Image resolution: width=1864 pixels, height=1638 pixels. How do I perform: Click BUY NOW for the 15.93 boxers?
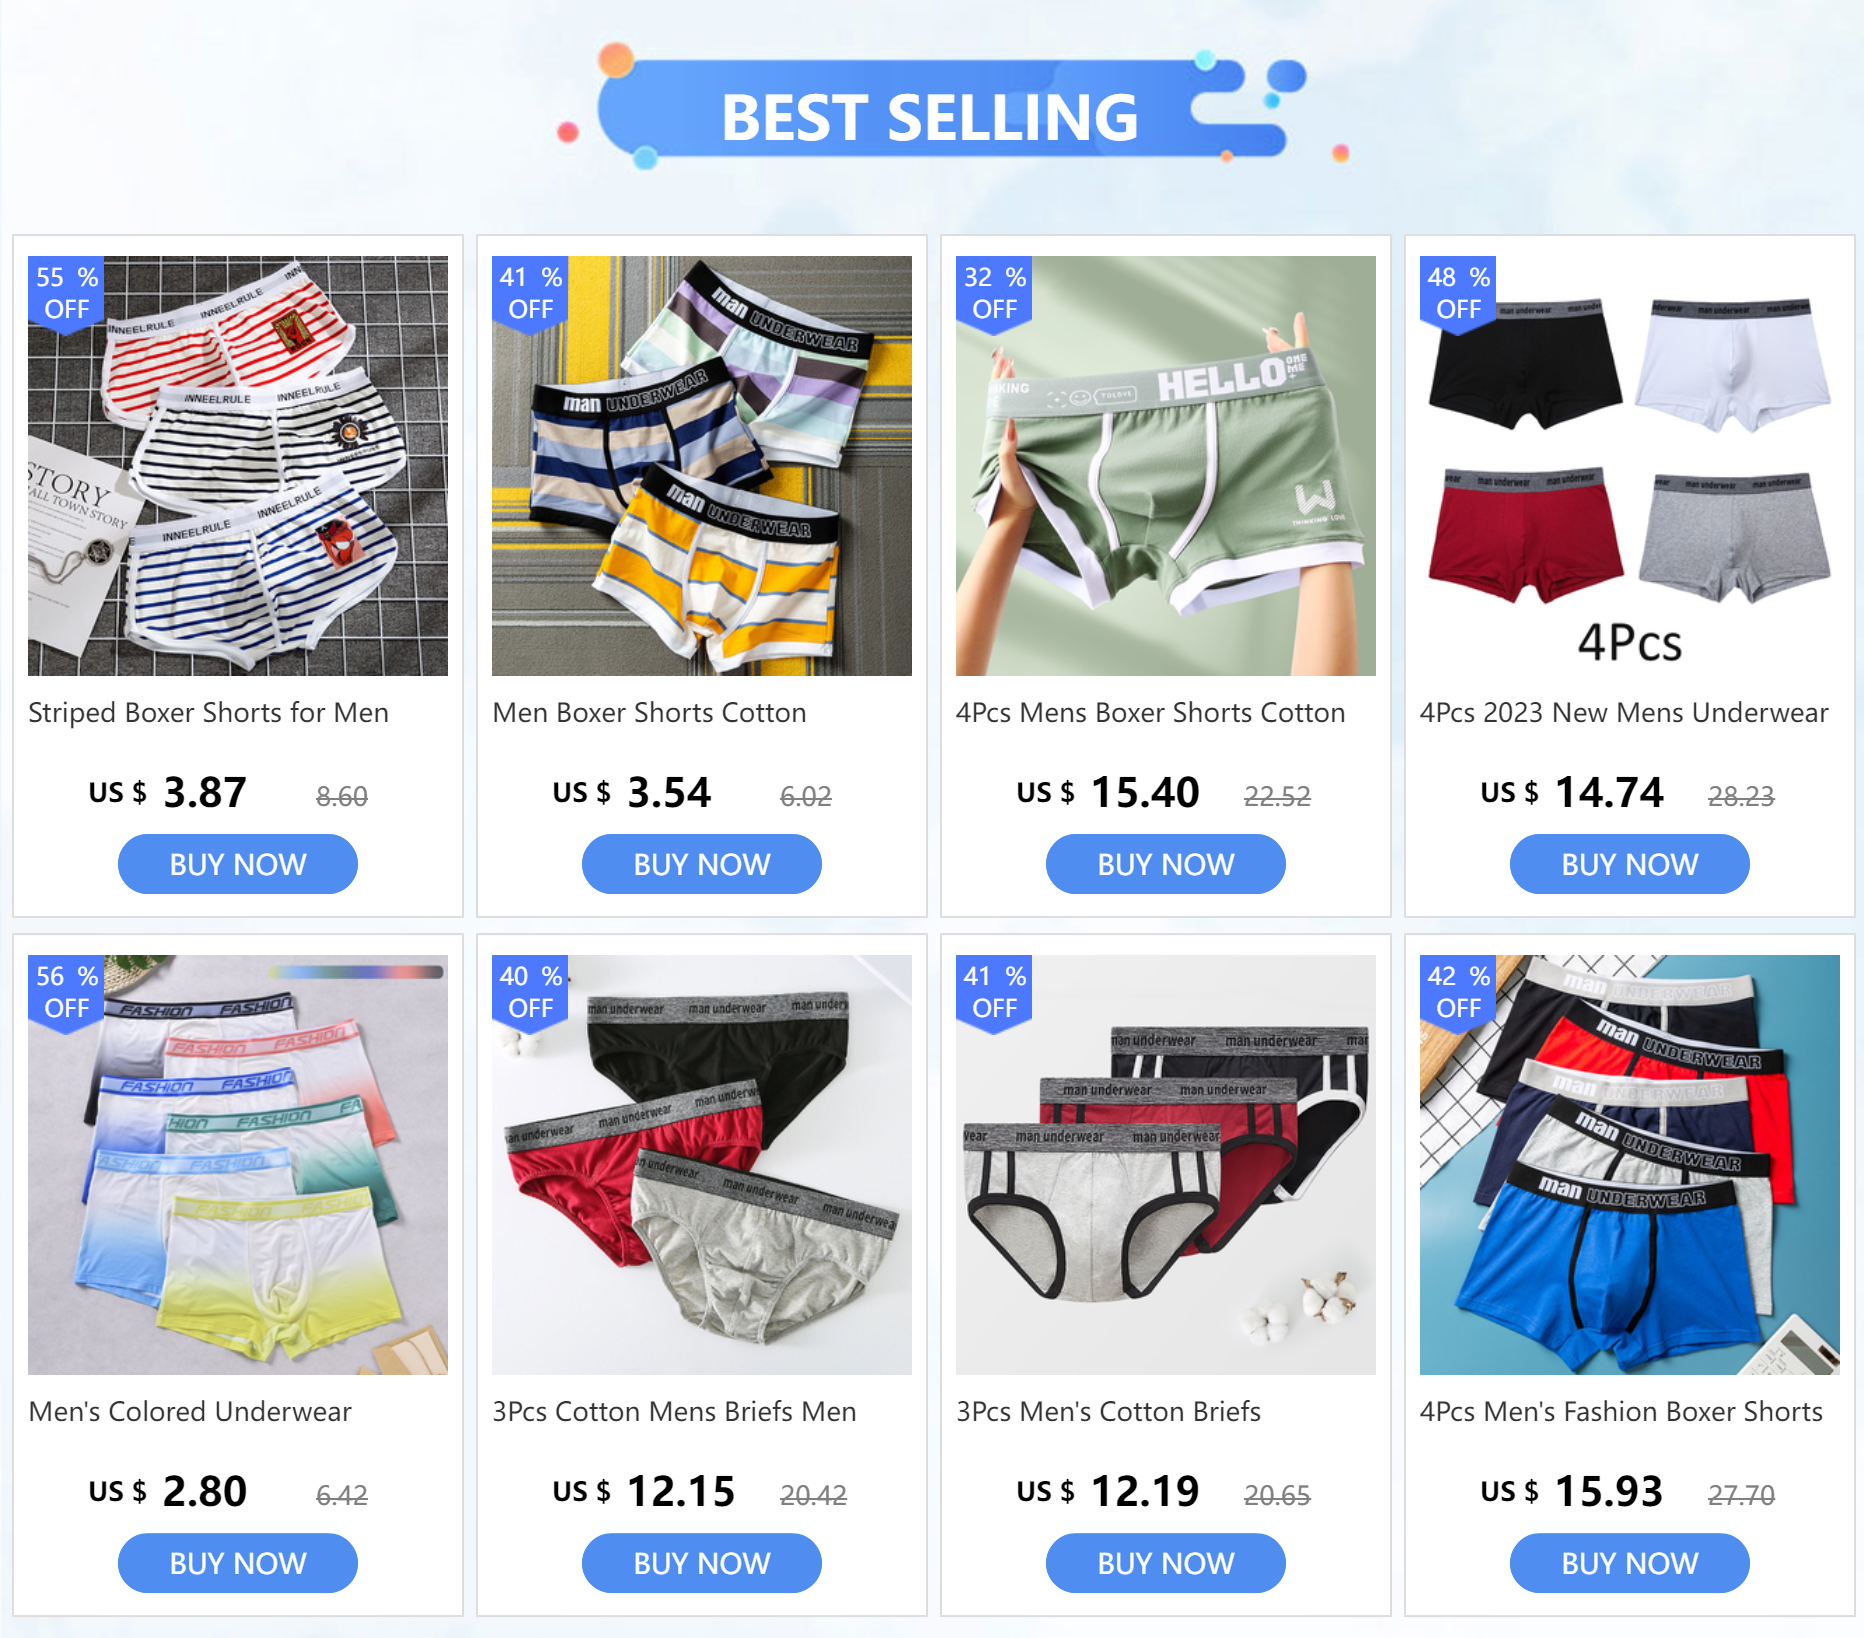1630,1563
